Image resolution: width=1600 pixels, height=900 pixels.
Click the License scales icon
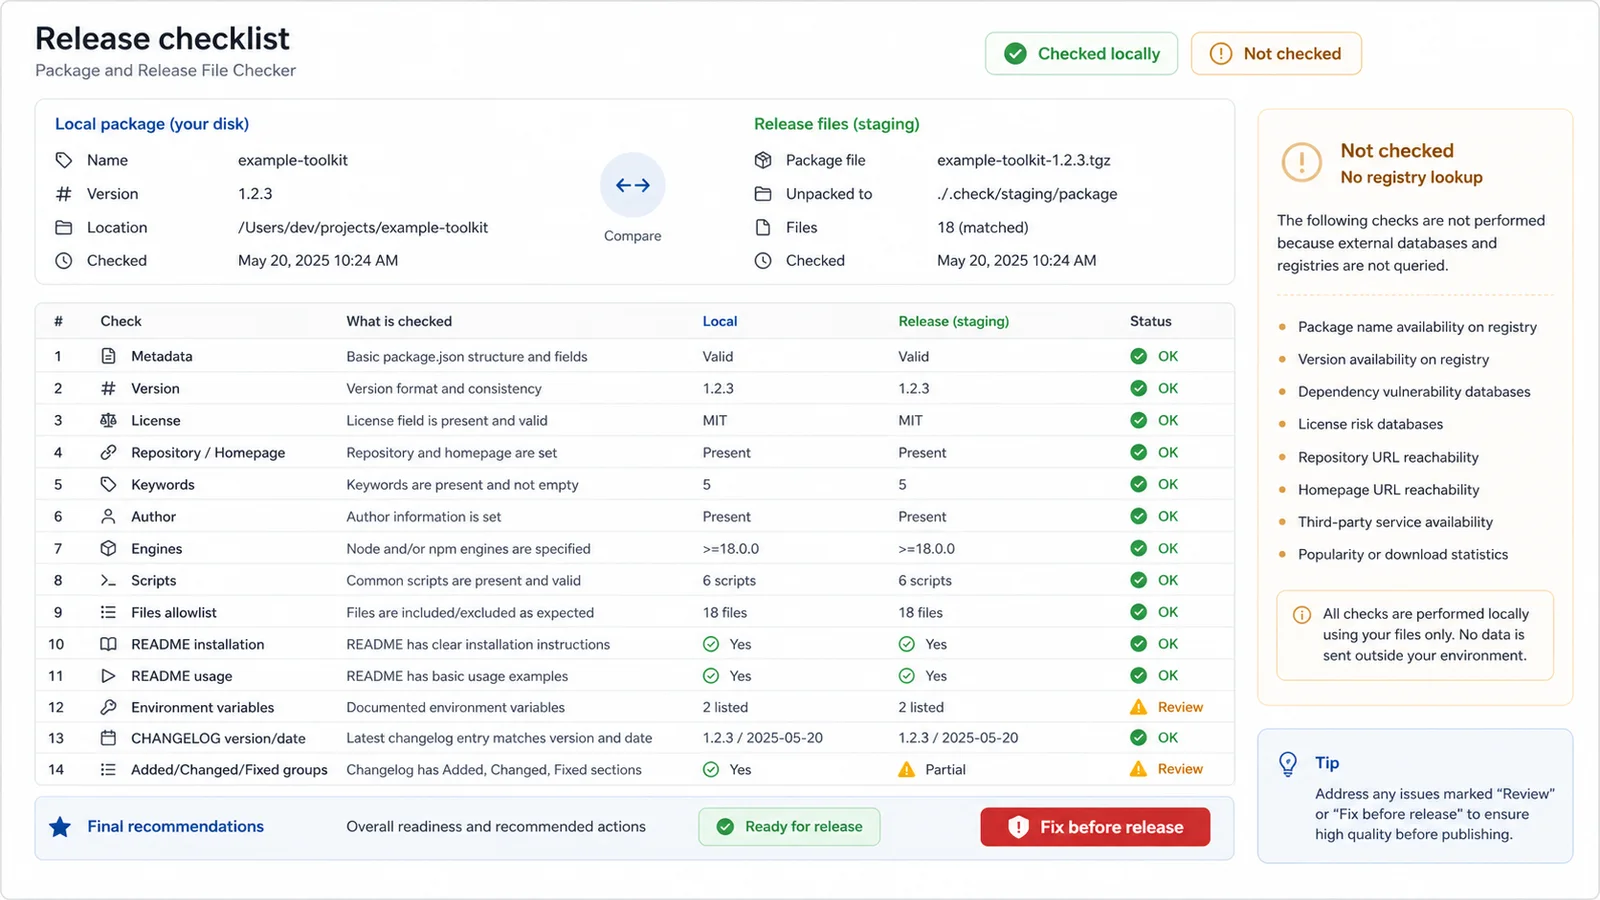coord(108,420)
